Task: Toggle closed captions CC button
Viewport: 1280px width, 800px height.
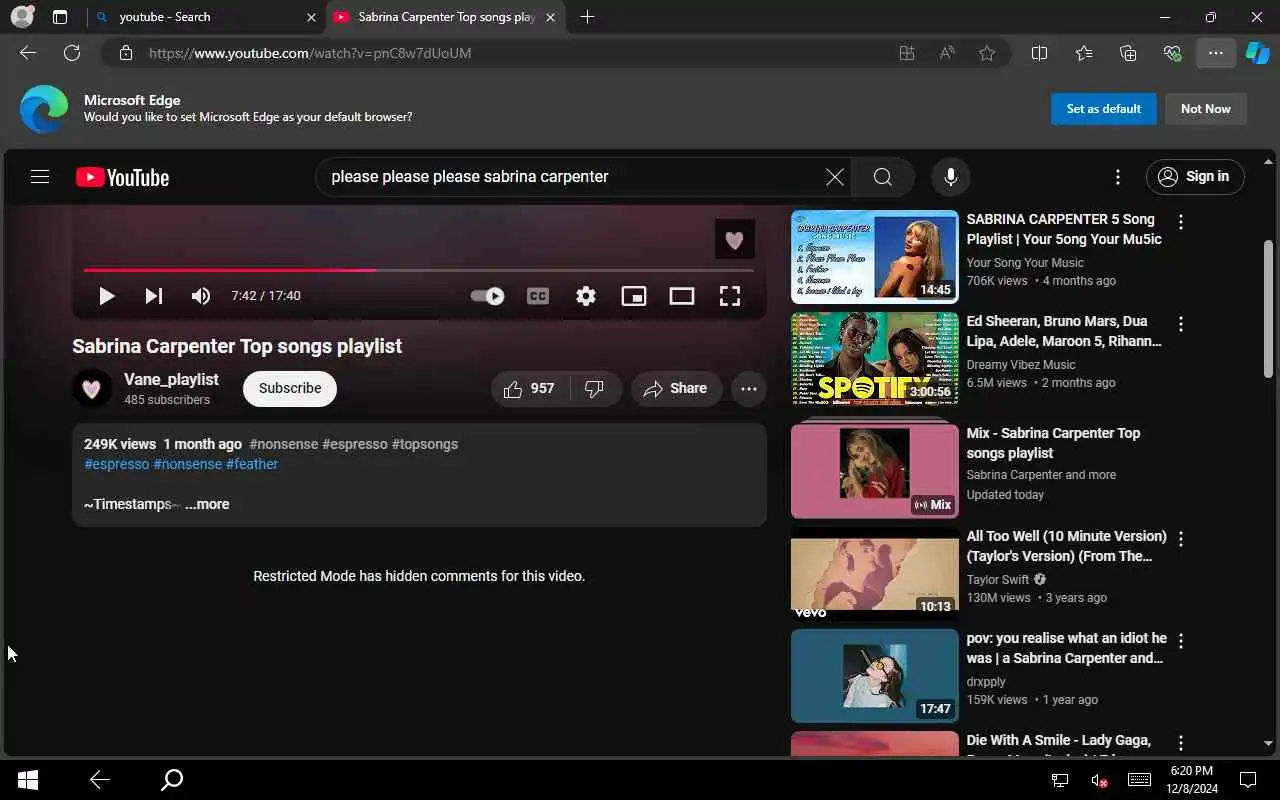Action: [538, 296]
